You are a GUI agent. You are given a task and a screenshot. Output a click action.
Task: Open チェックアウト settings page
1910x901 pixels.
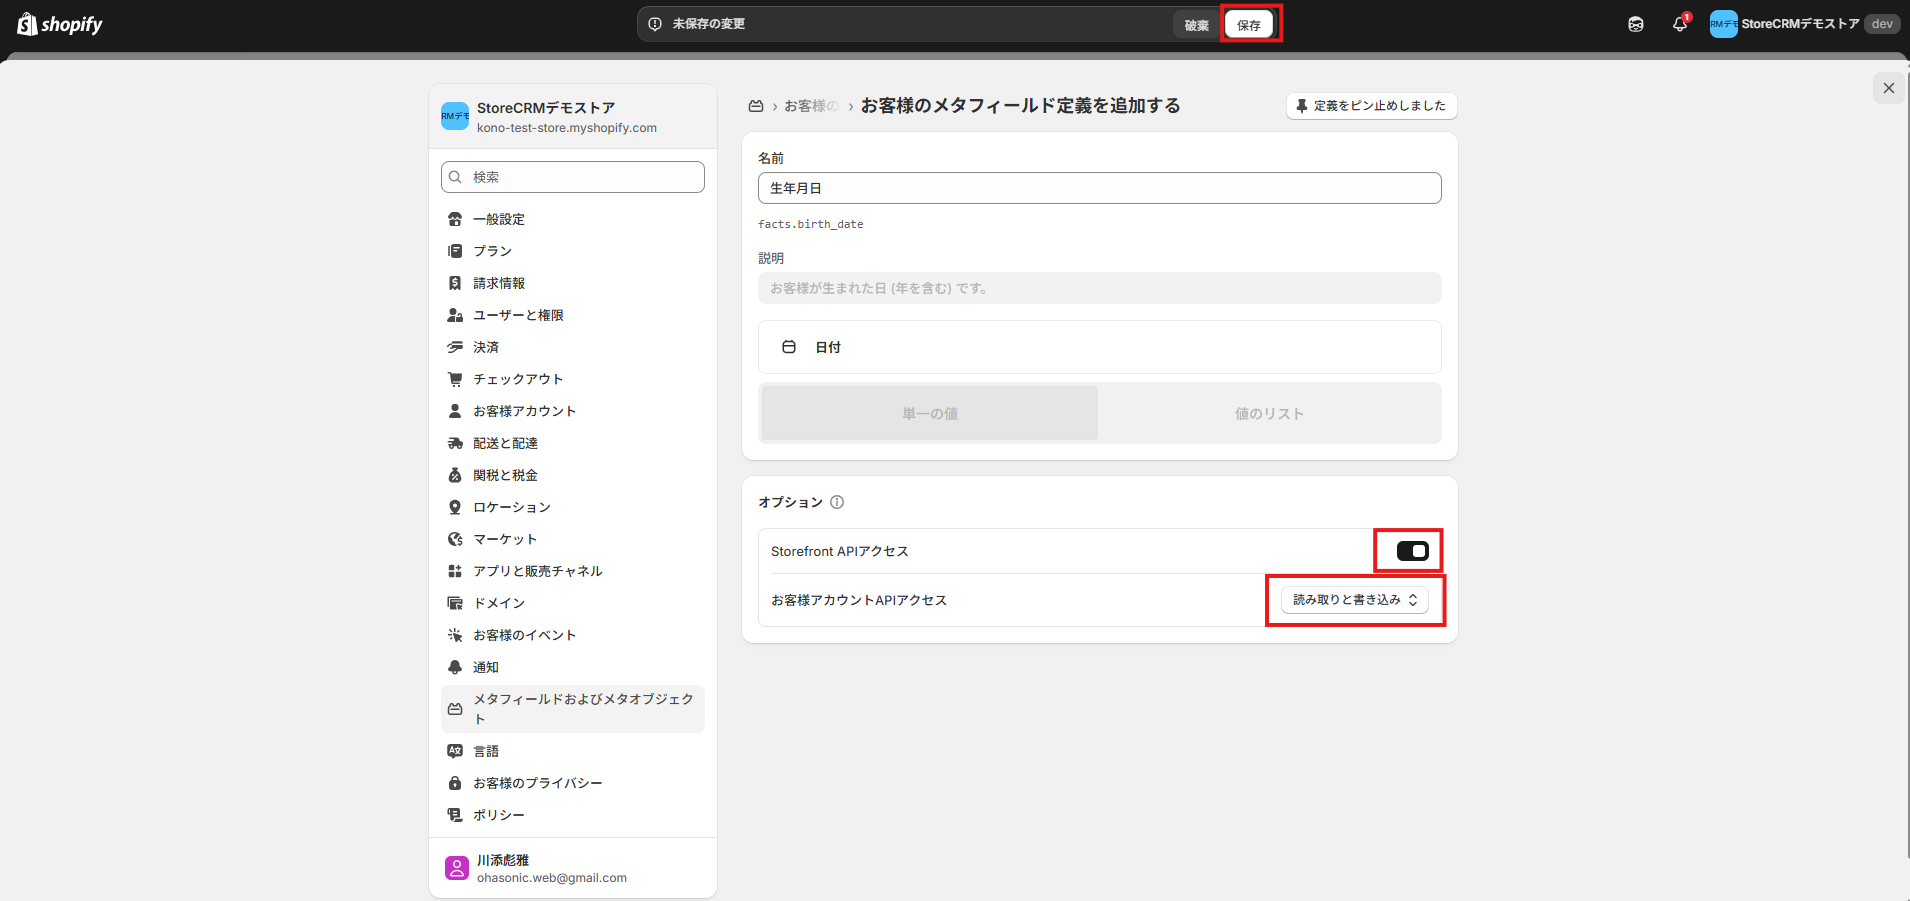[x=518, y=379]
